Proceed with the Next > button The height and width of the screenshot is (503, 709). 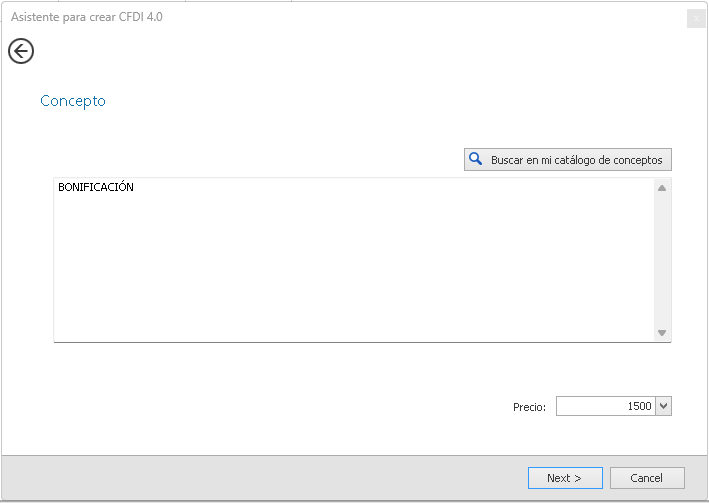(x=565, y=478)
